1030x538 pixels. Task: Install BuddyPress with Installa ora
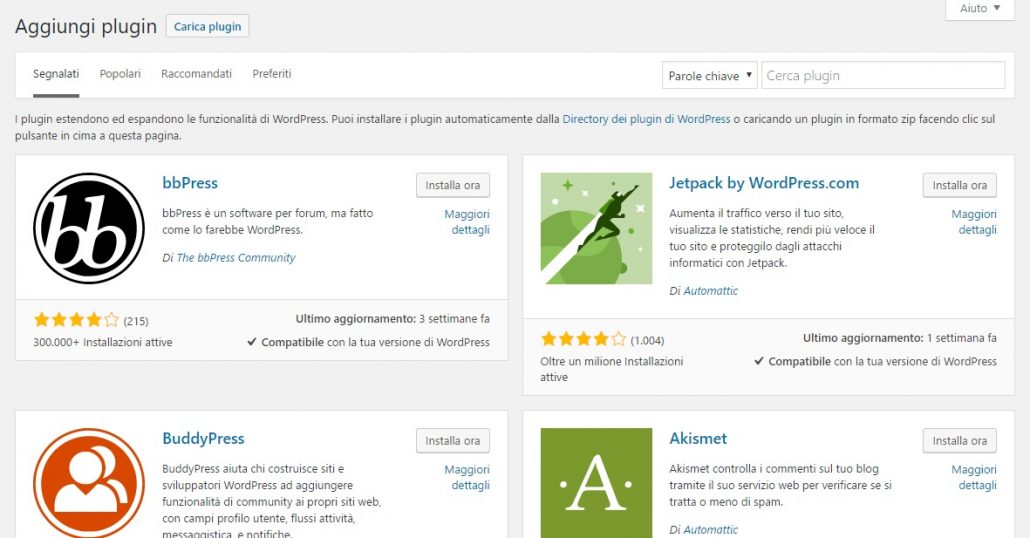[x=453, y=441]
